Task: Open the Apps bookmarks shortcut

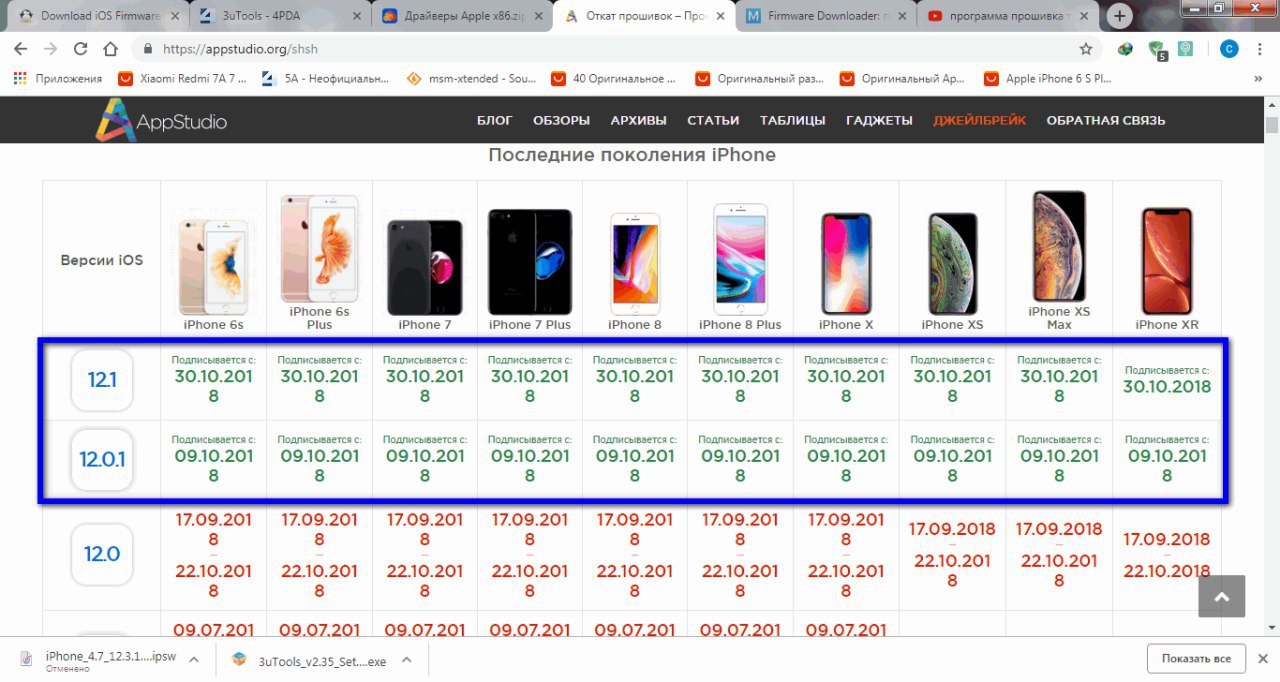Action: point(59,78)
